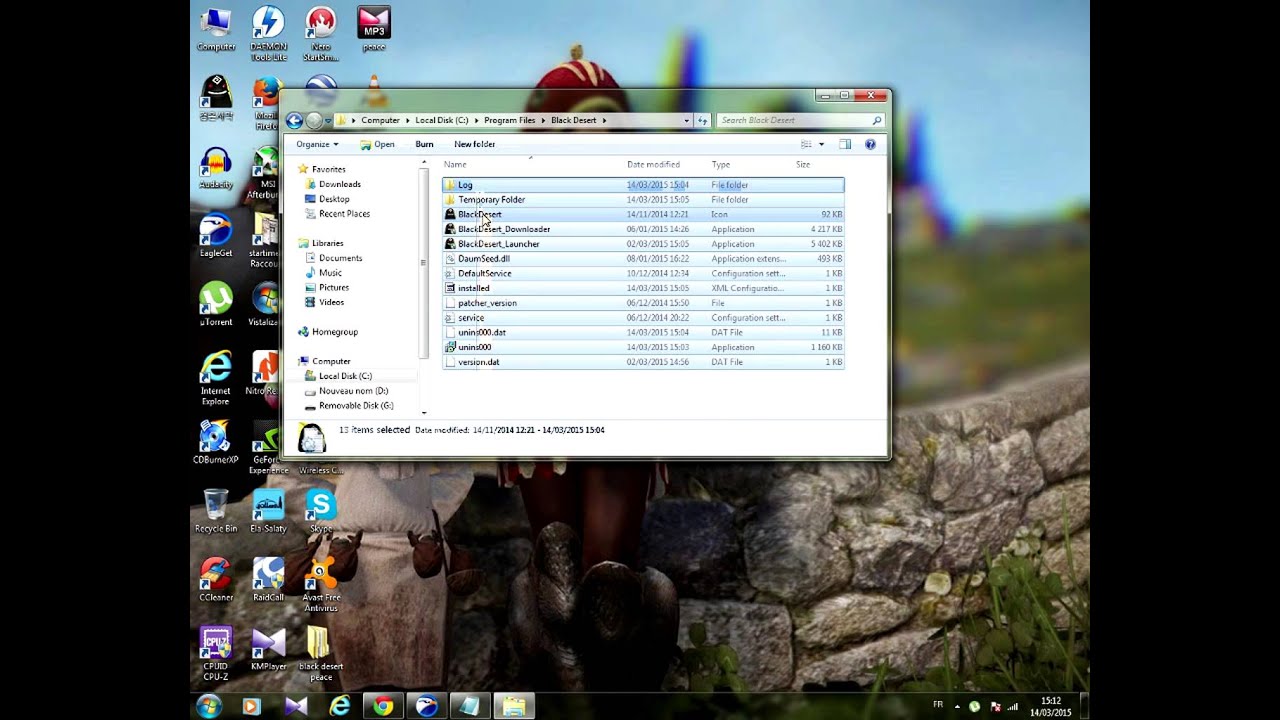
Task: Select Downloads in Favorites
Action: pyautogui.click(x=340, y=184)
